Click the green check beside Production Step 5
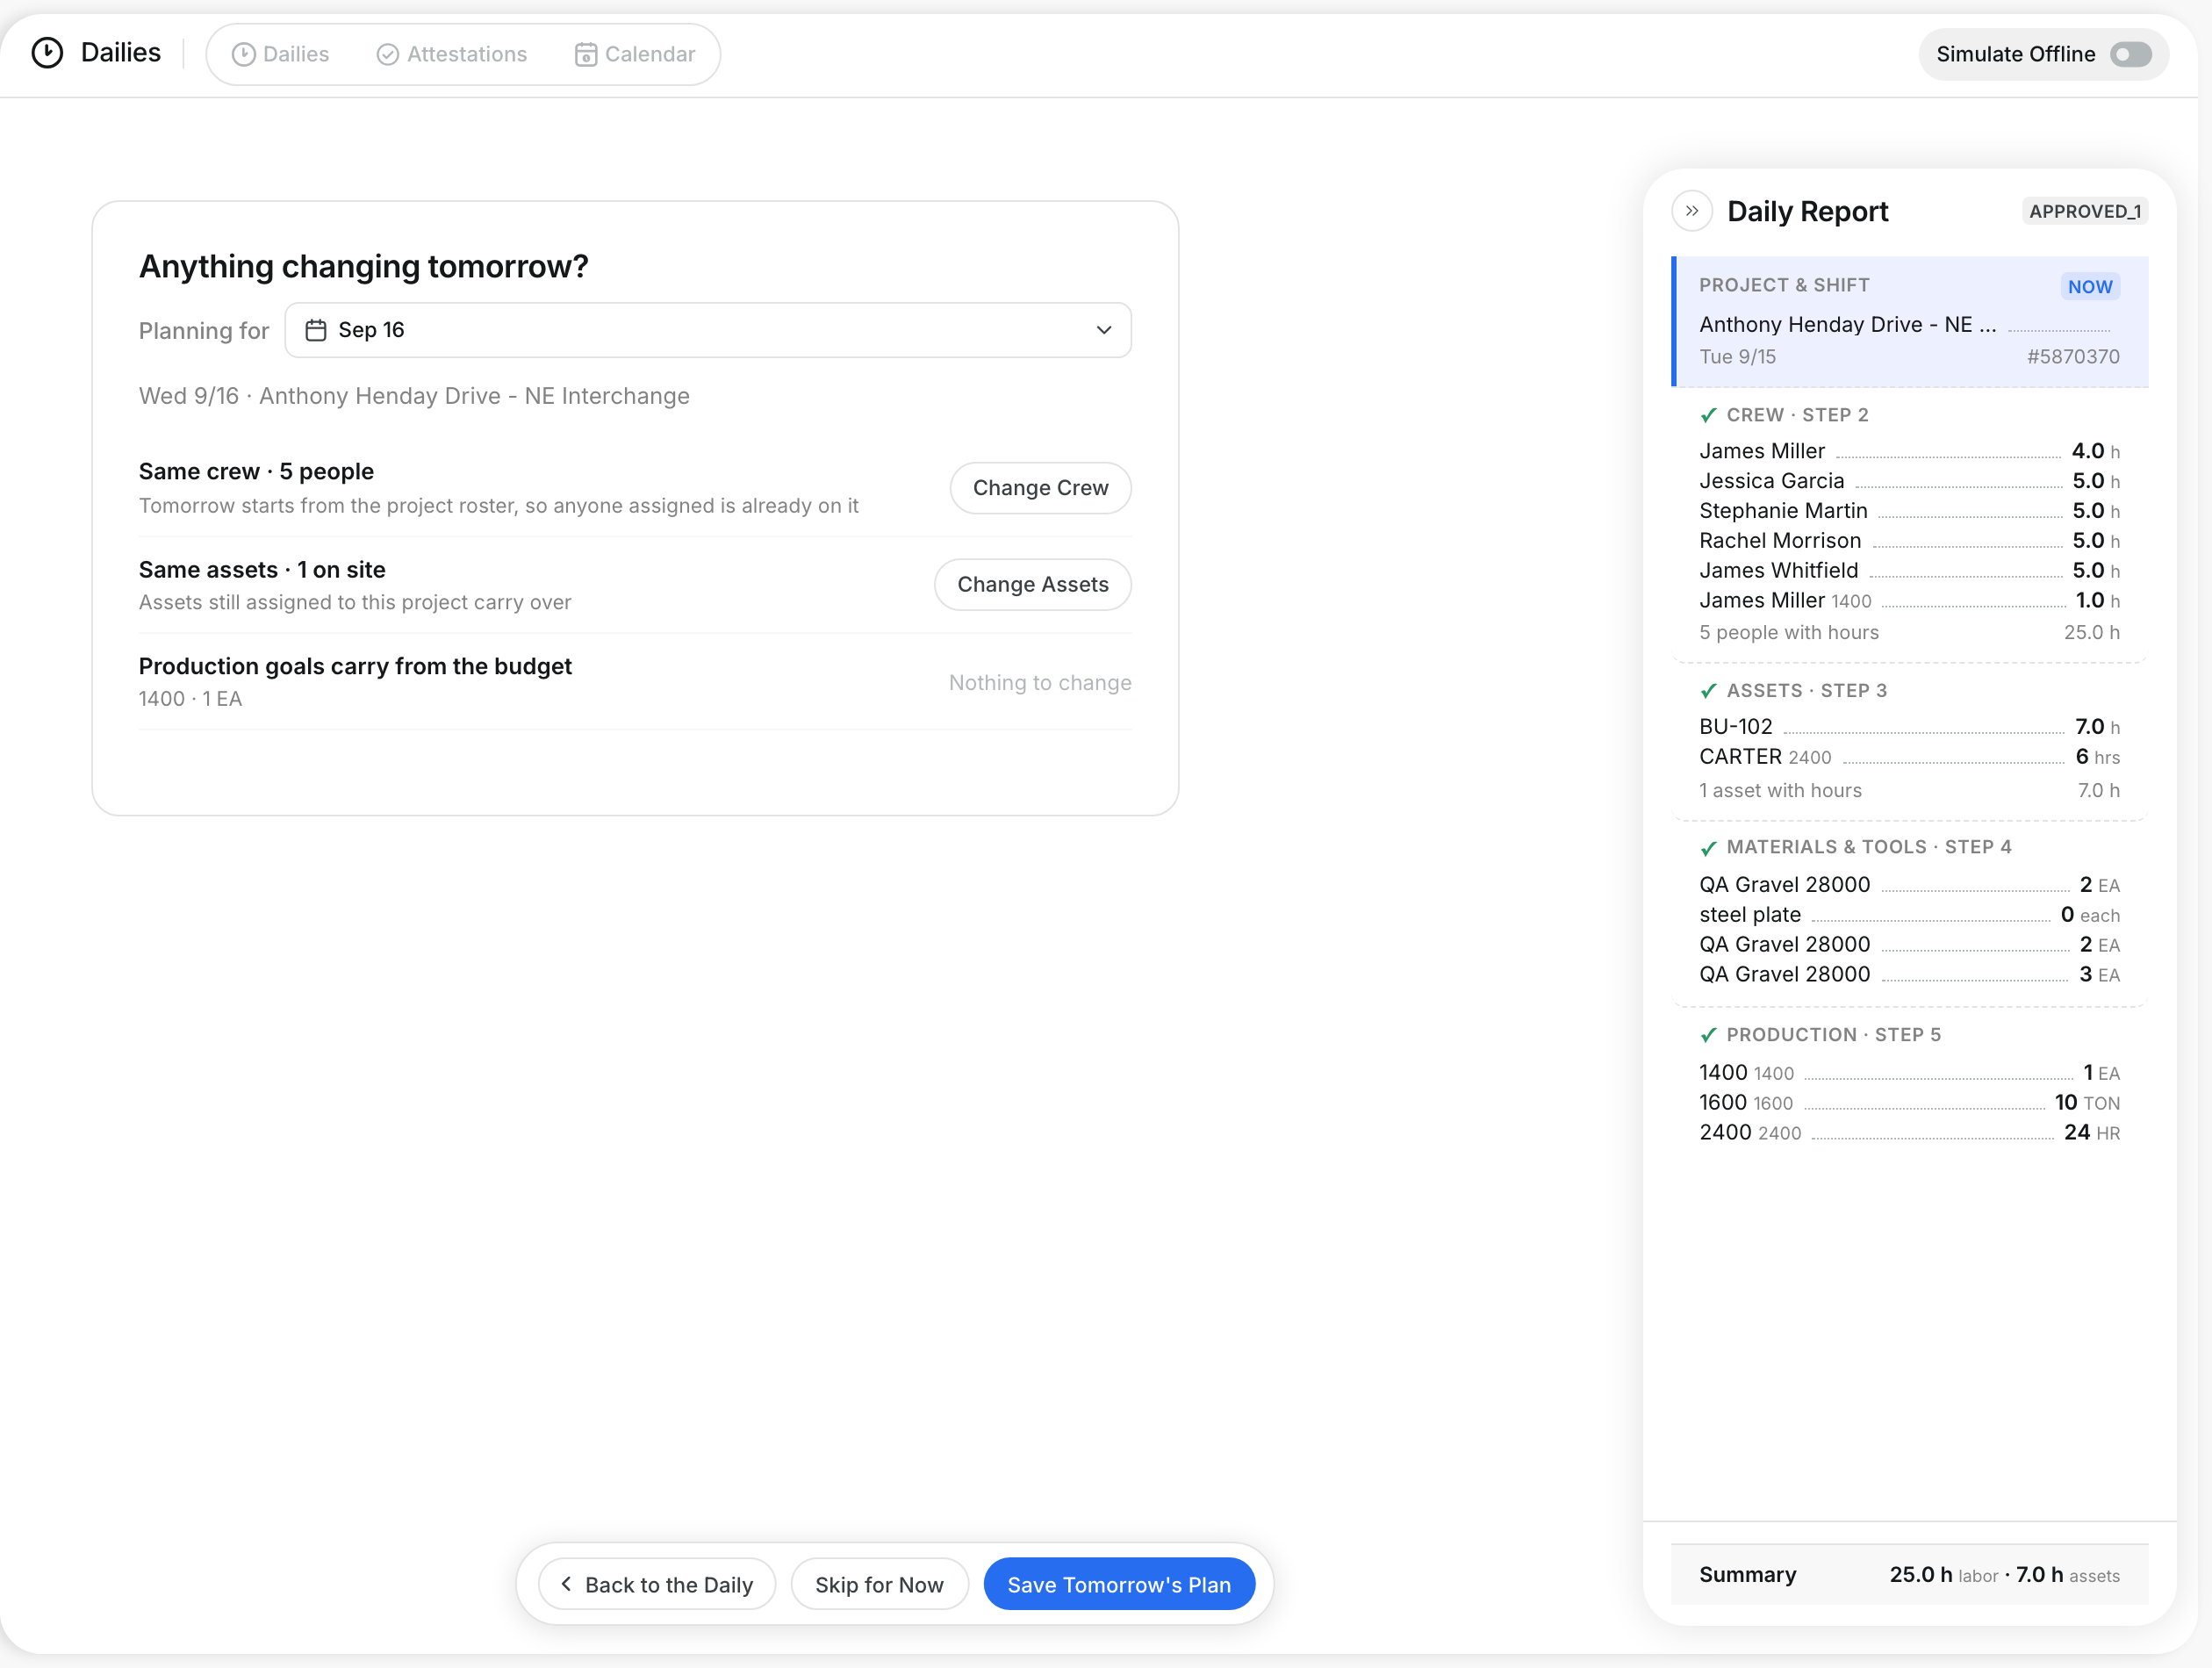 [1708, 1035]
